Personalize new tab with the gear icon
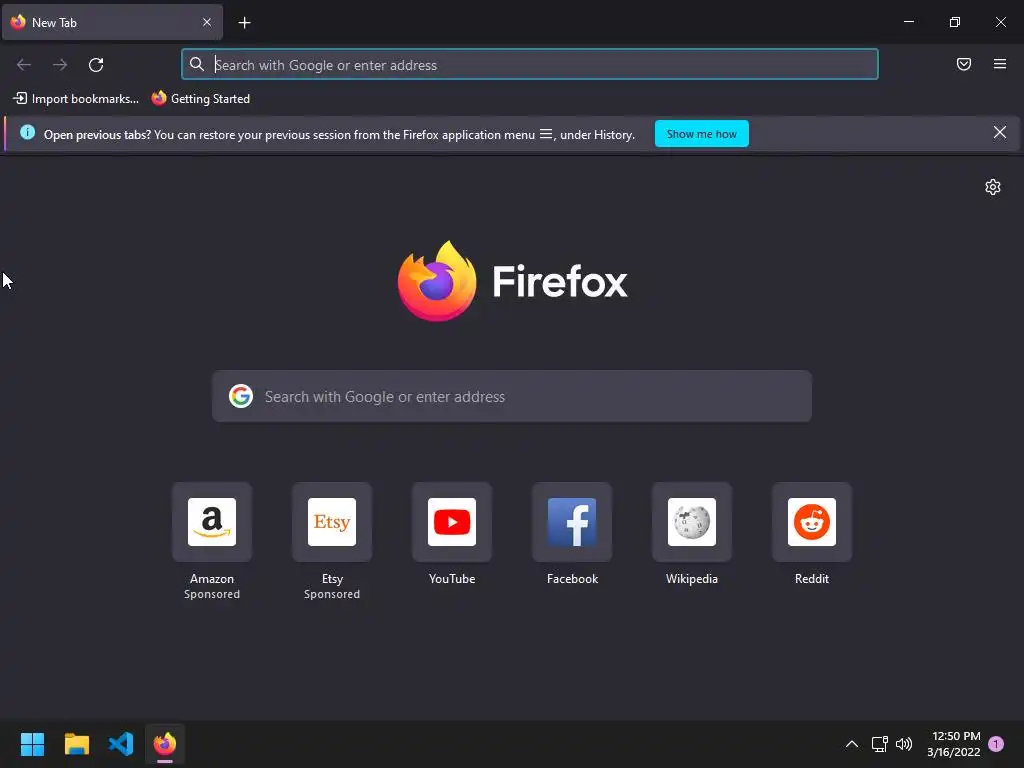 (x=993, y=187)
